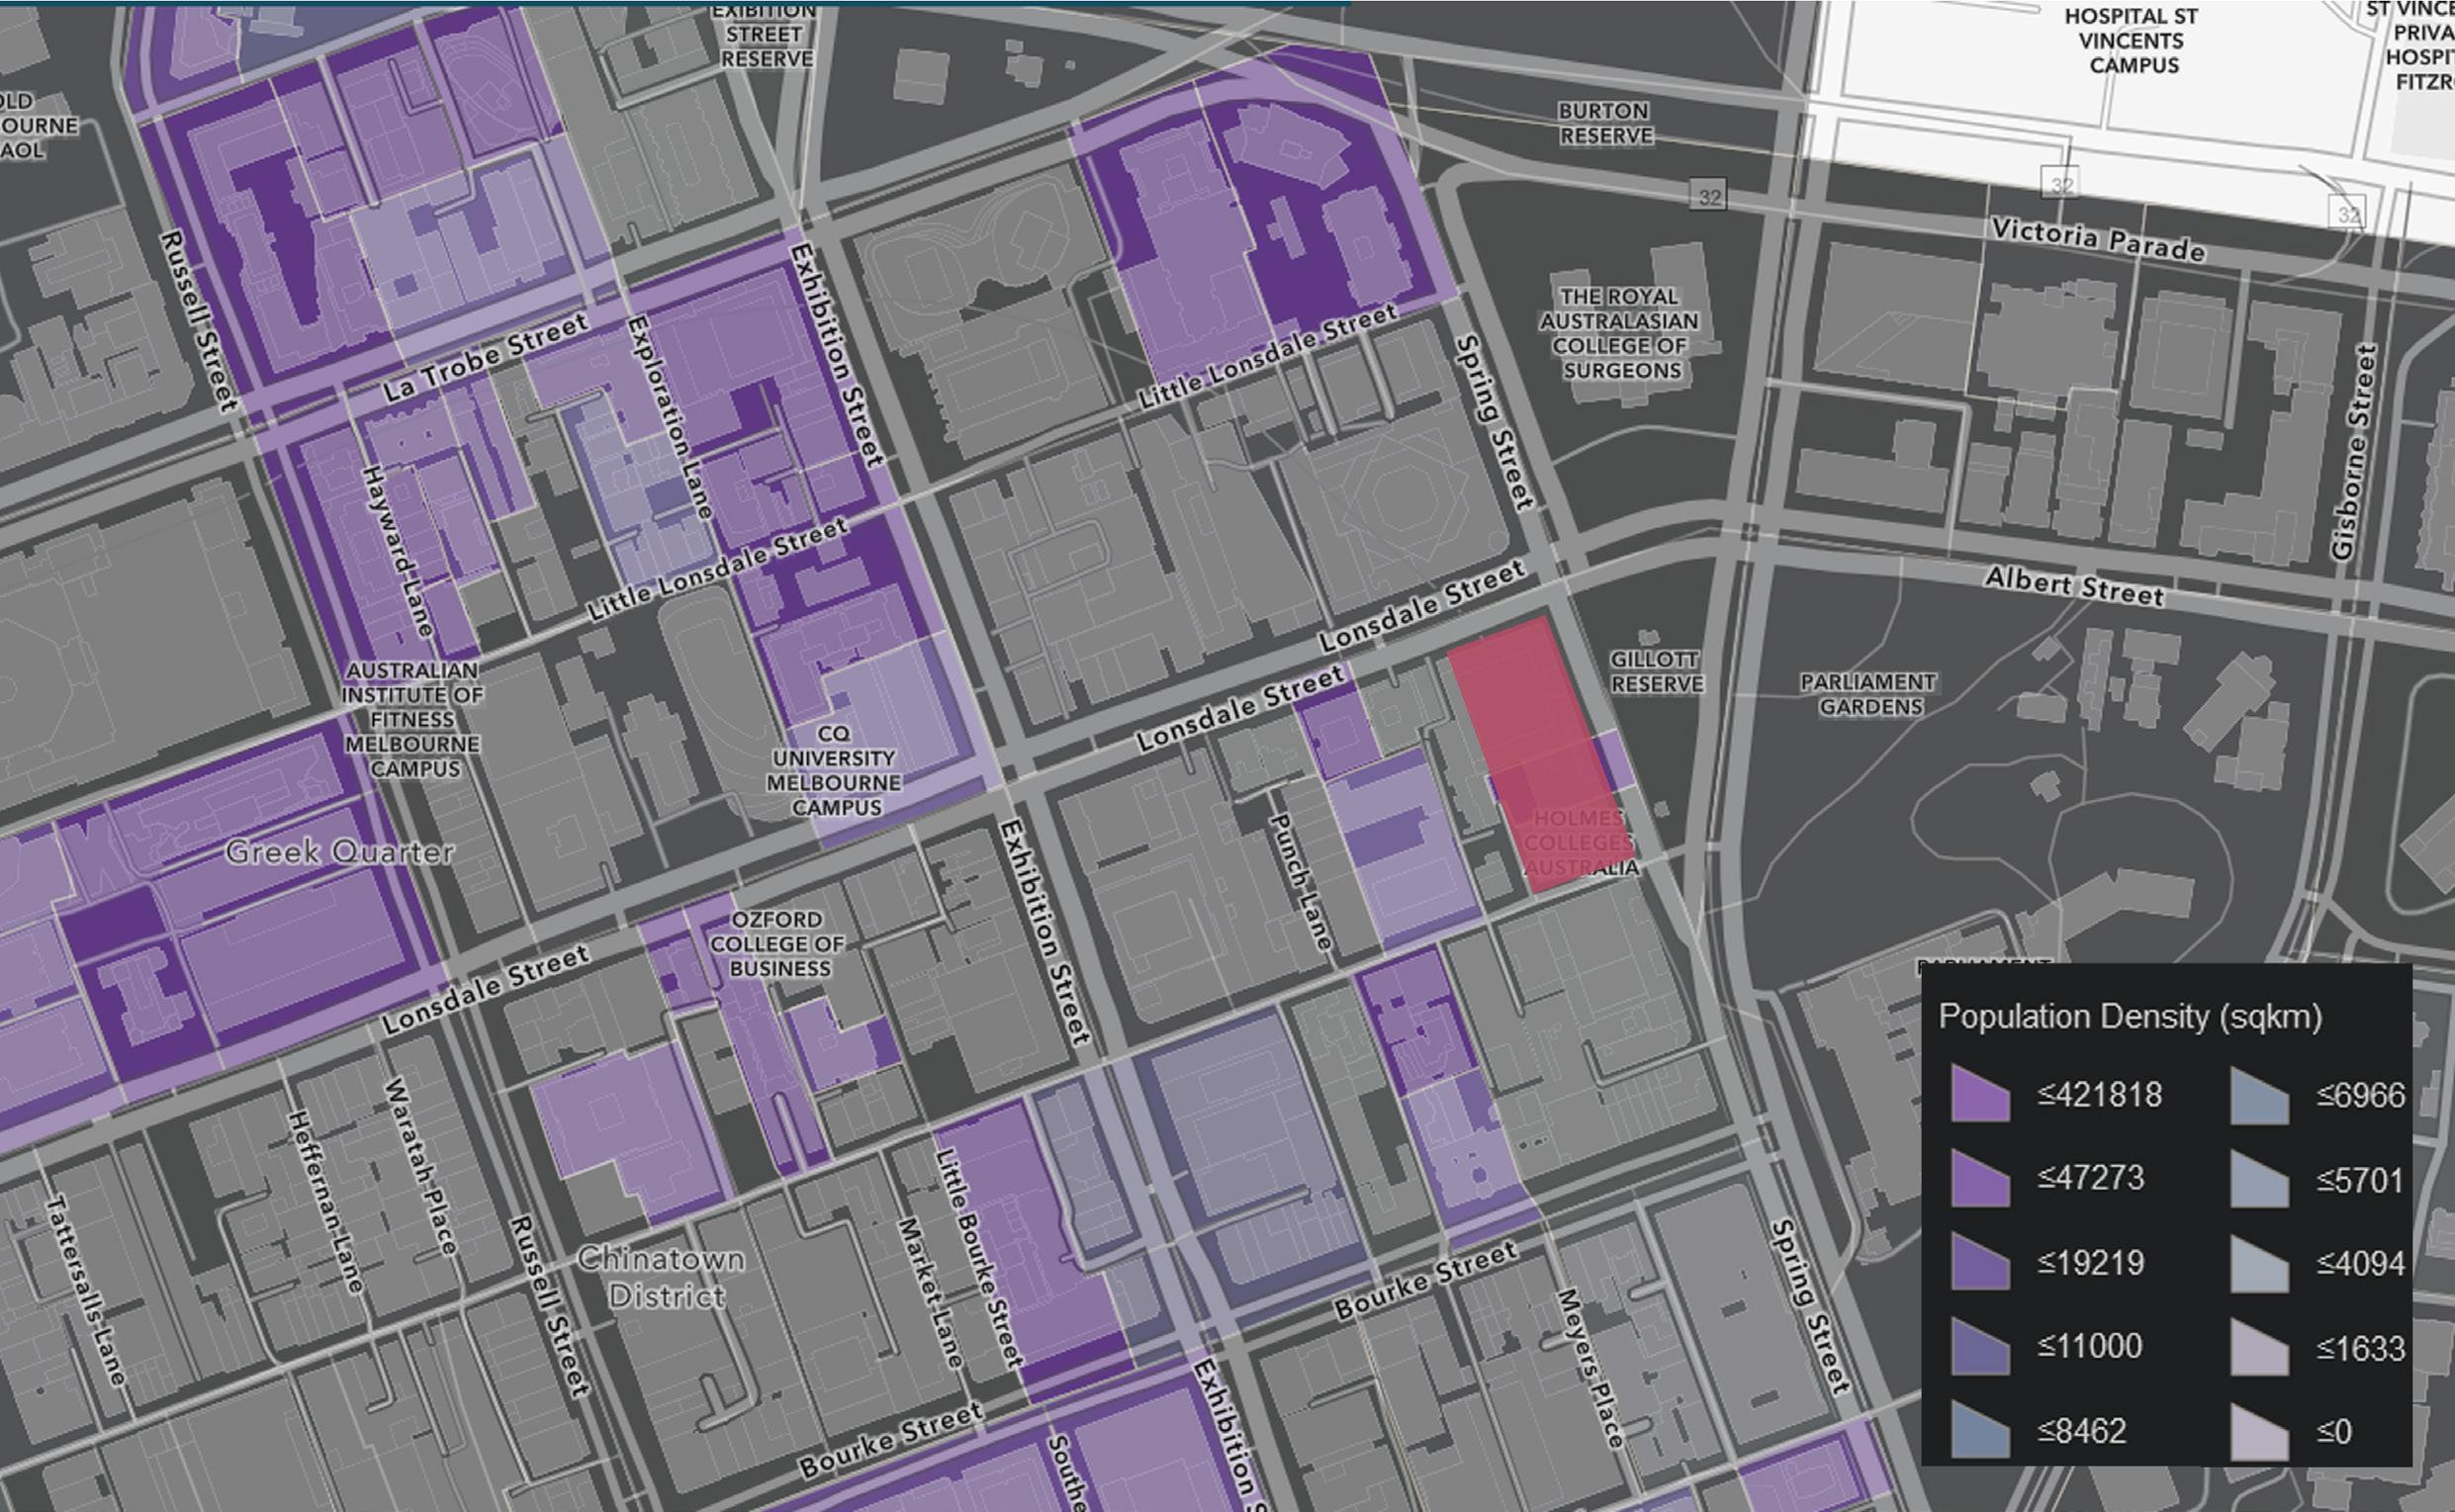Viewport: 2455px width, 1512px height.
Task: Click the Gillott Reserve label
Action: (1656, 671)
